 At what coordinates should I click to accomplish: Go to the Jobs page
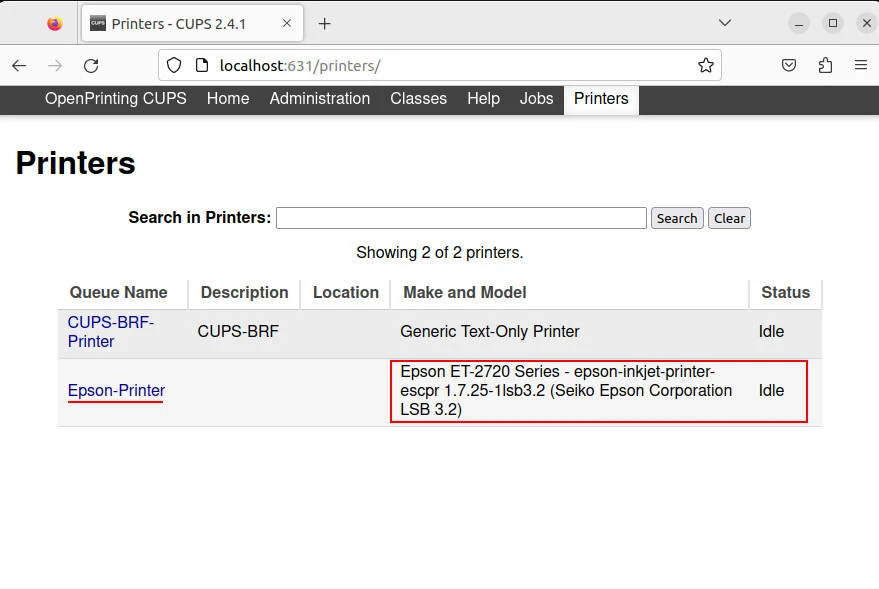click(x=536, y=99)
